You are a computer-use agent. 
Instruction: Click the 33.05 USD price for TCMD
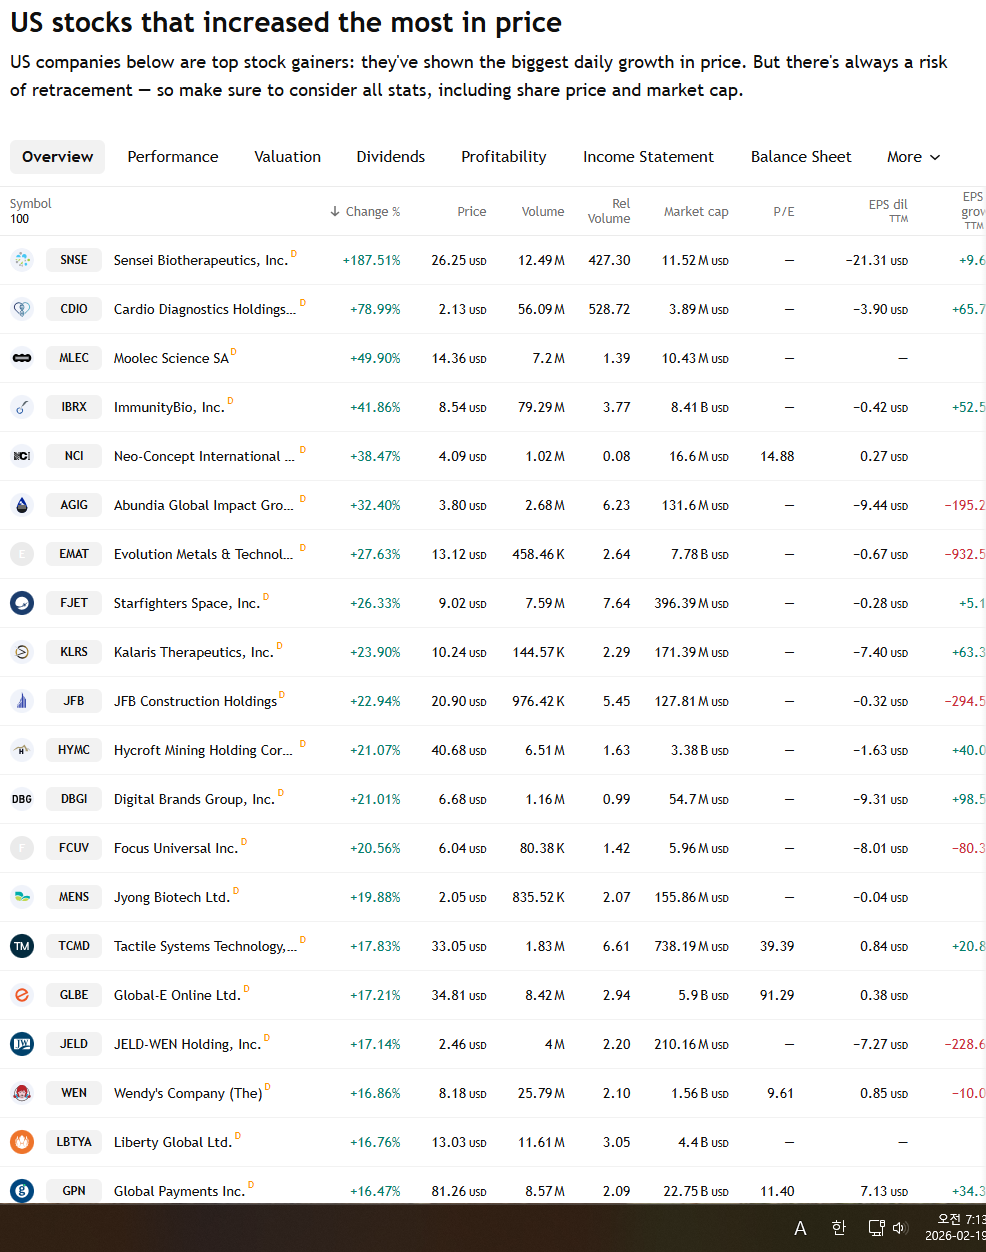tap(459, 946)
